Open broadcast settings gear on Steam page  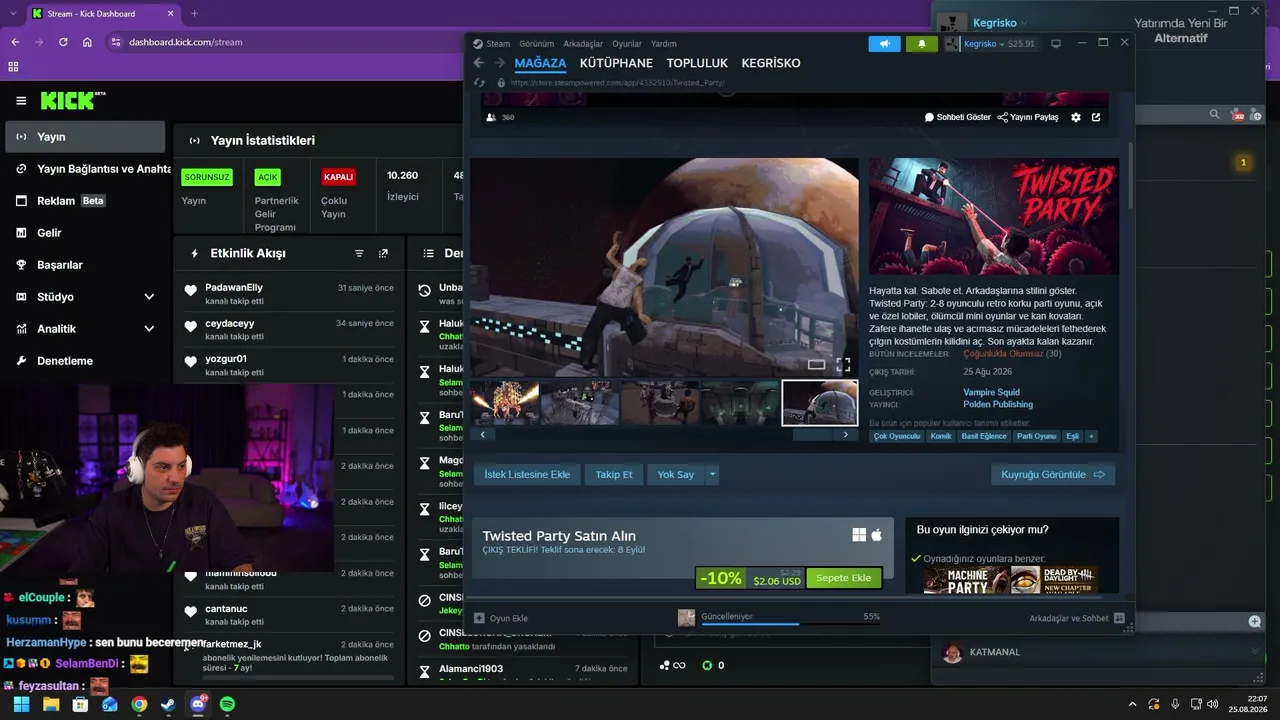(x=1076, y=117)
